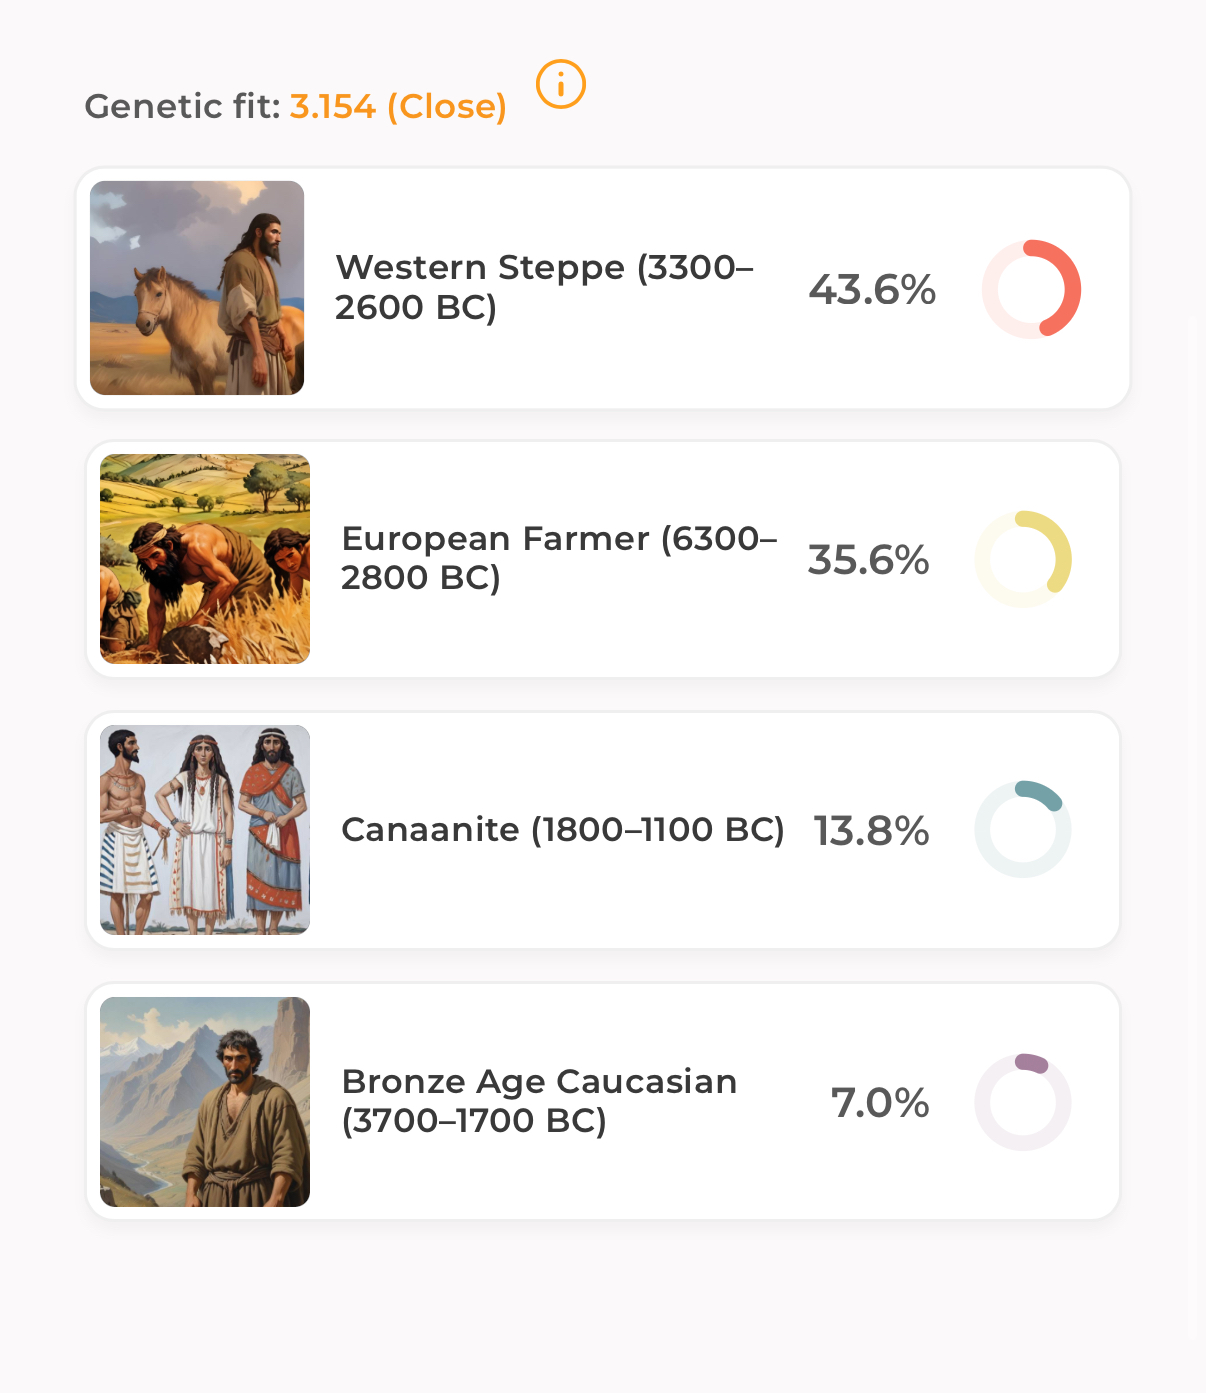Select the teal Canaanite donut chart
This screenshot has height=1393, width=1206.
coord(1023,829)
